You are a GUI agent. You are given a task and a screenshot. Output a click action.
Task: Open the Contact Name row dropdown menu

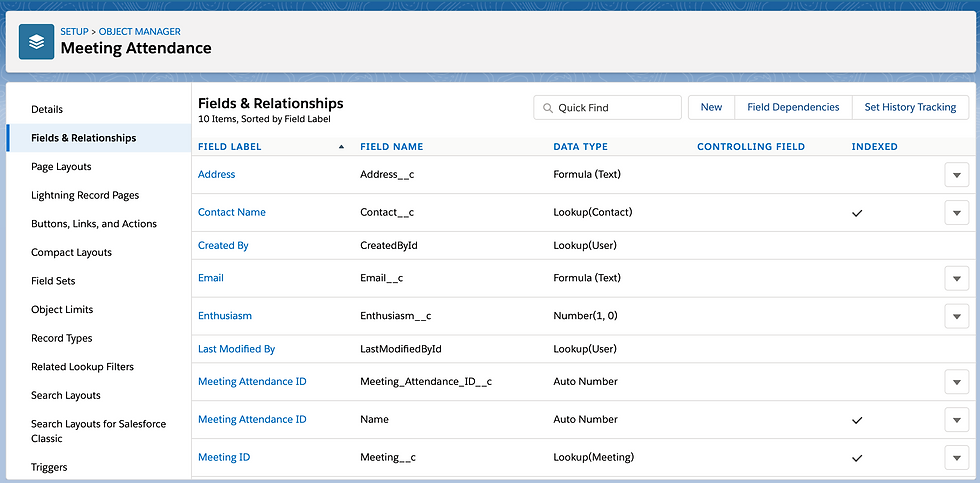(956, 213)
